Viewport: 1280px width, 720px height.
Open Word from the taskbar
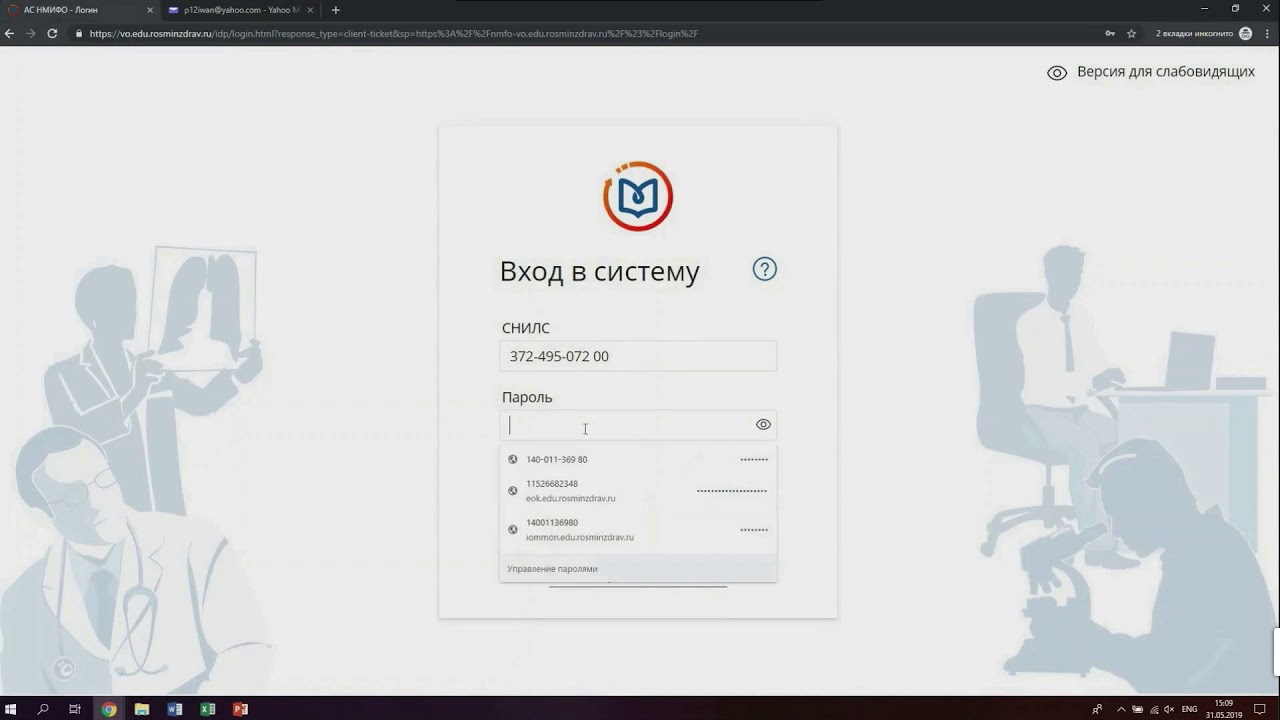175,709
